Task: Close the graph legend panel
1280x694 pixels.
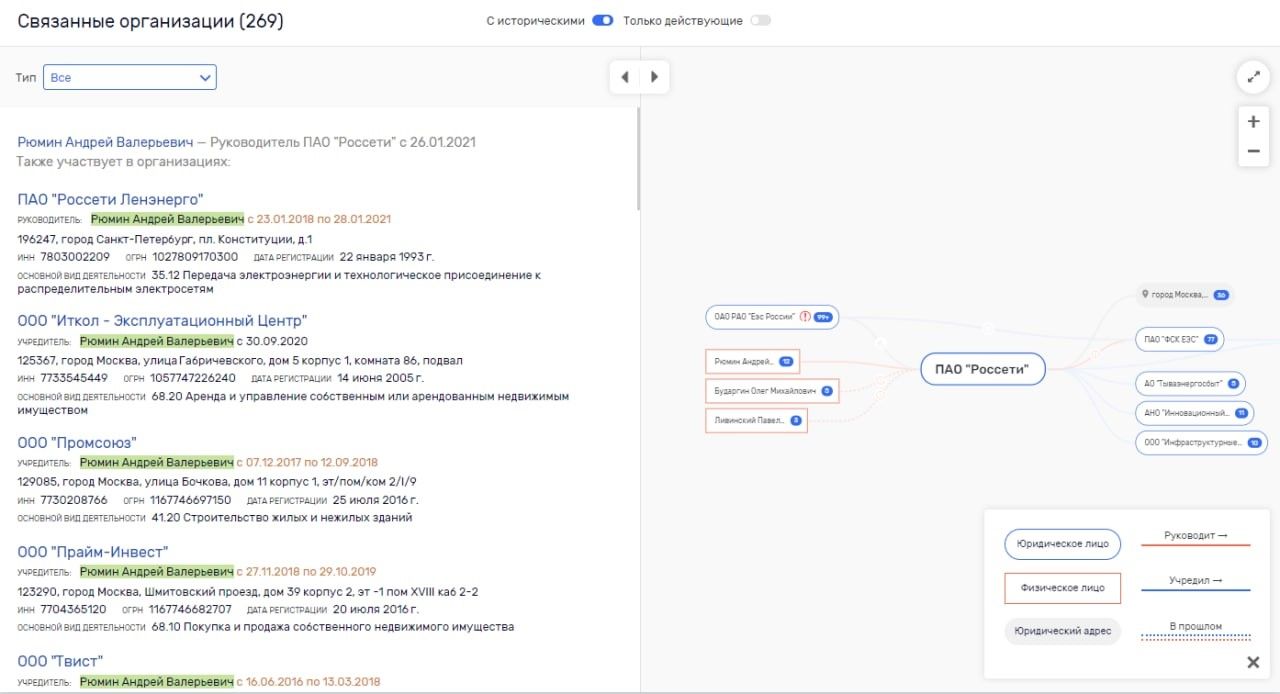Action: (1252, 662)
